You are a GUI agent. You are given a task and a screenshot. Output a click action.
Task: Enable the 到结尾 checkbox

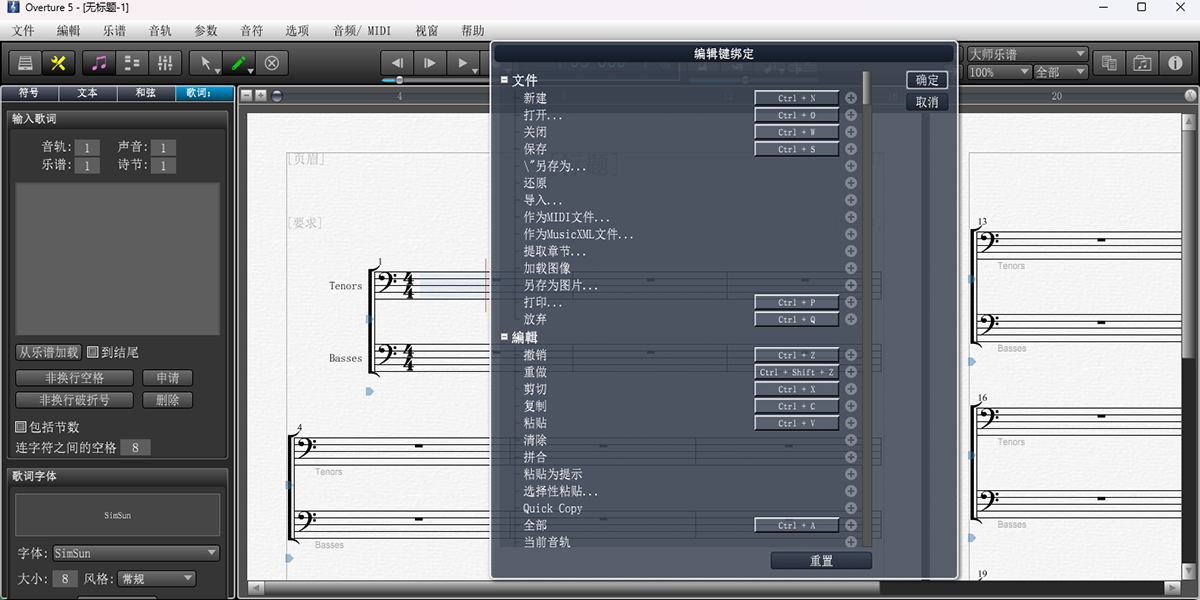[93, 352]
